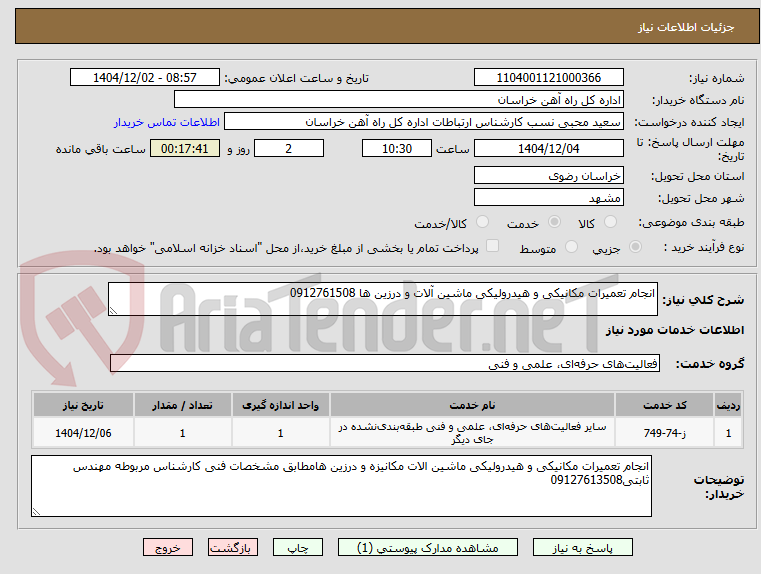Click the چاپ print button
Screen dimensions: 761x574
point(298,547)
